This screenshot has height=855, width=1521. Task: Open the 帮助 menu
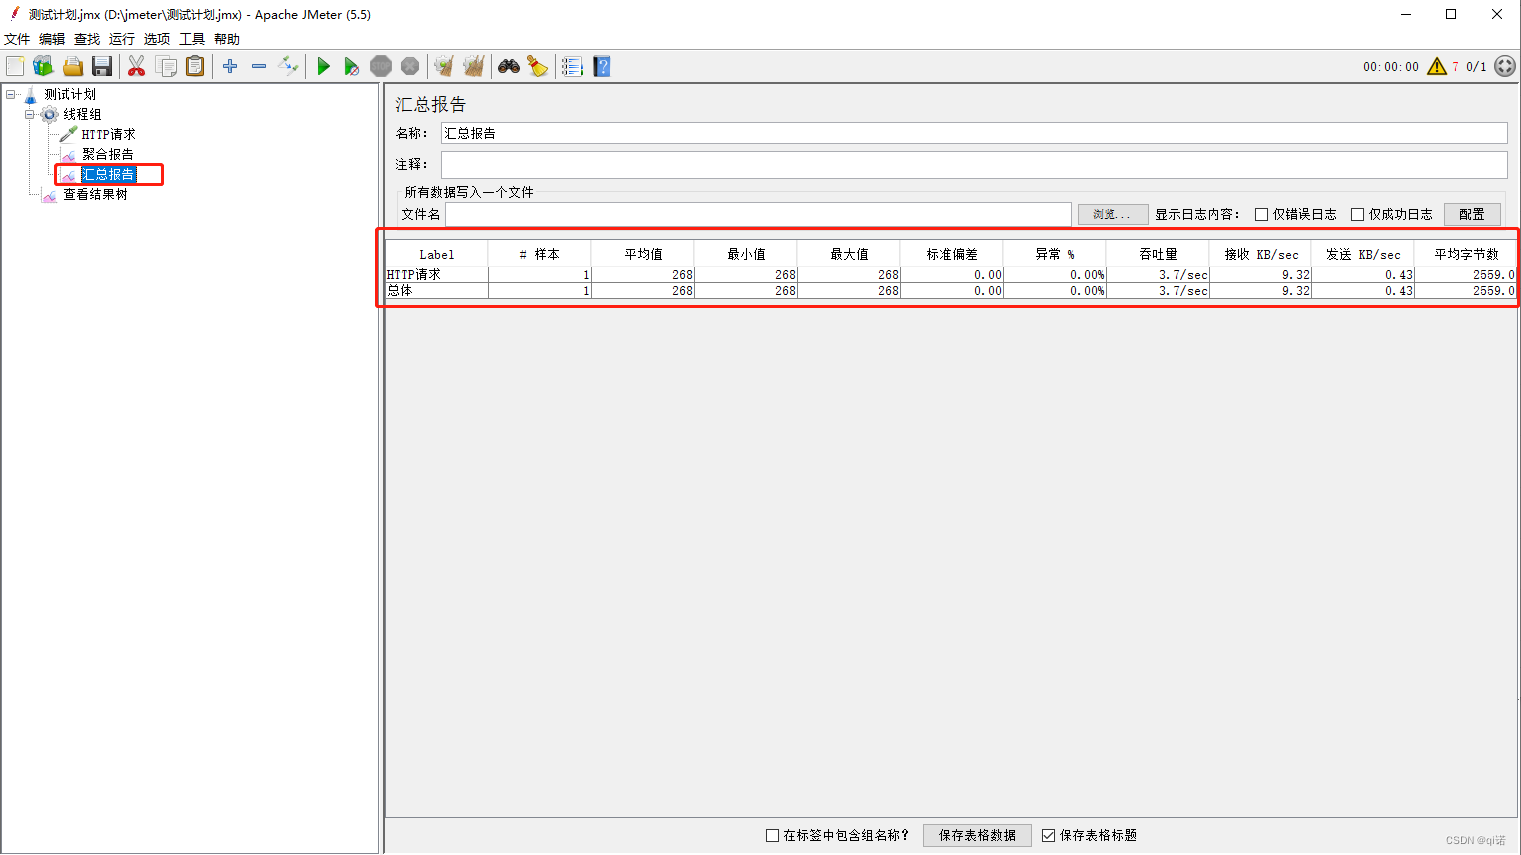point(227,39)
